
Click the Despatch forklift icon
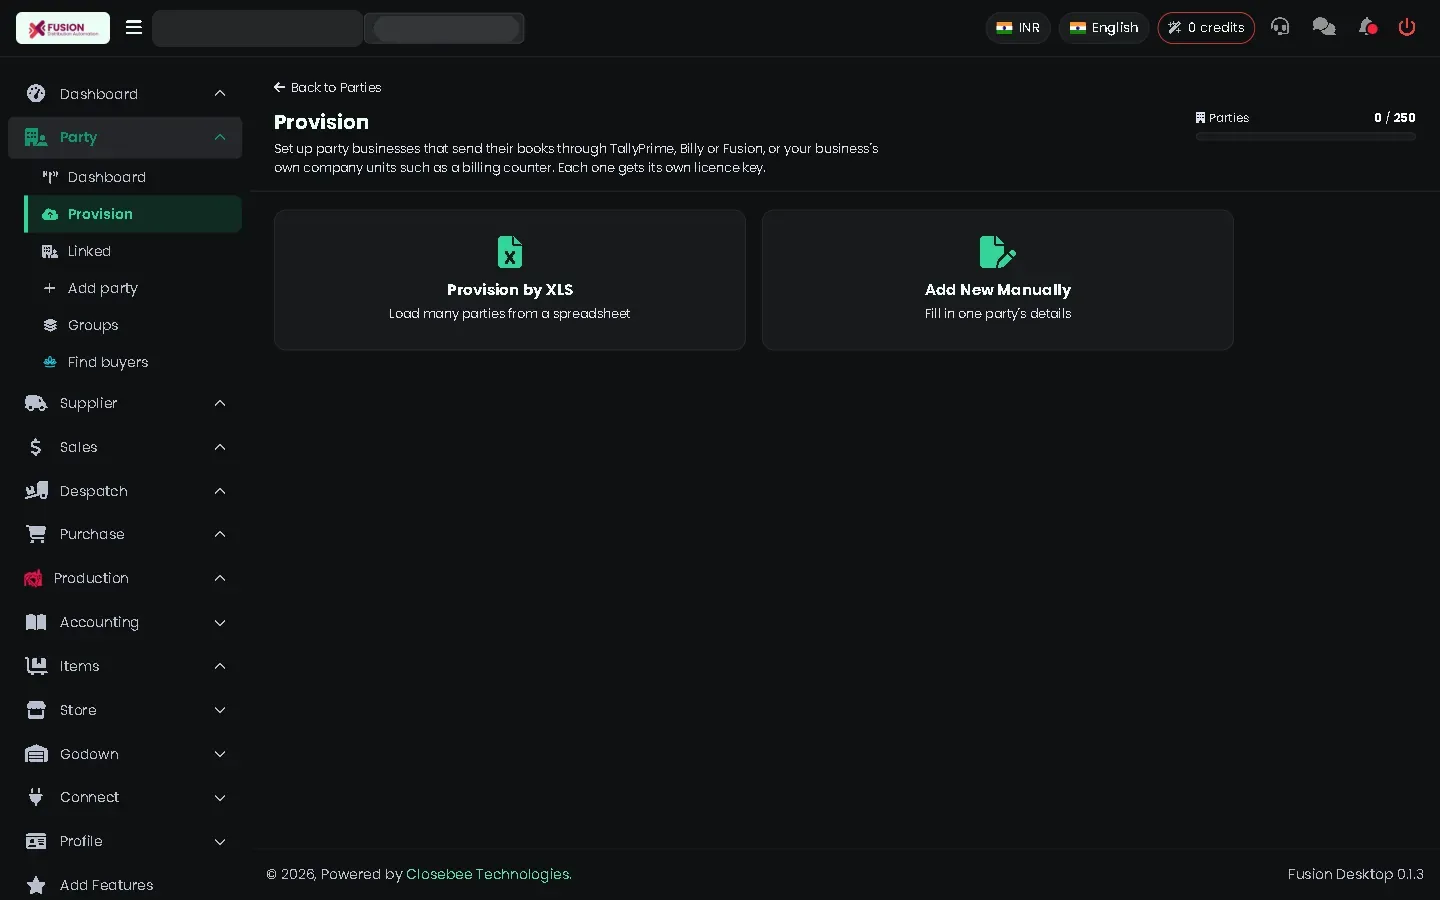pyautogui.click(x=36, y=491)
